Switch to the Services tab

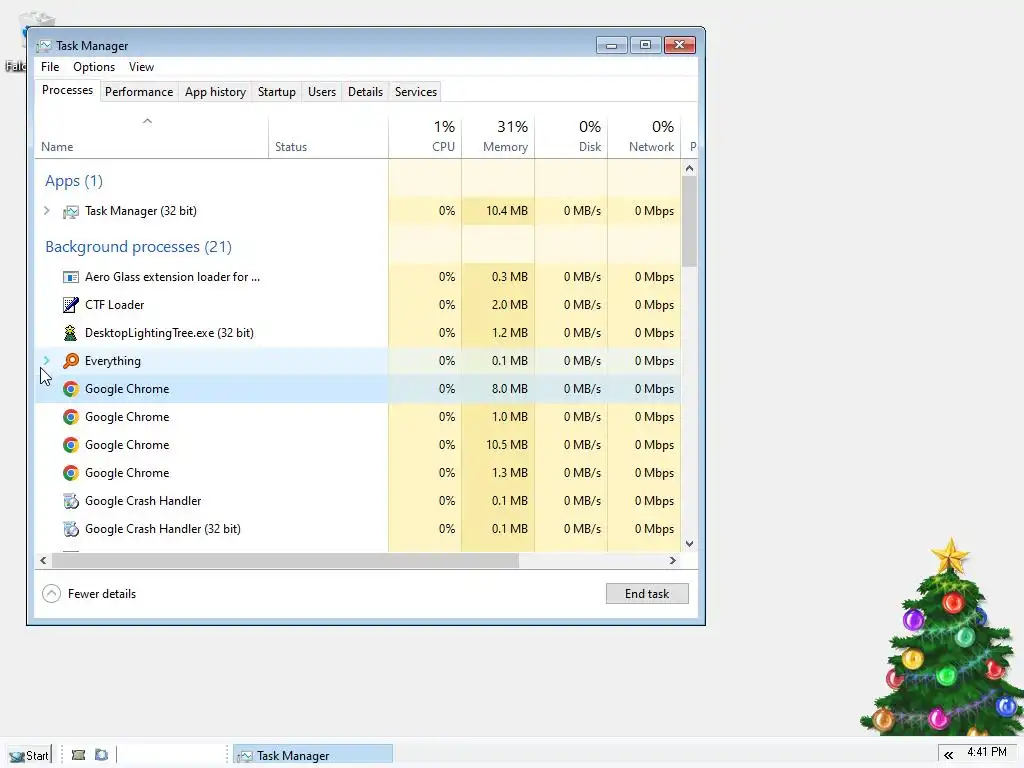point(416,92)
